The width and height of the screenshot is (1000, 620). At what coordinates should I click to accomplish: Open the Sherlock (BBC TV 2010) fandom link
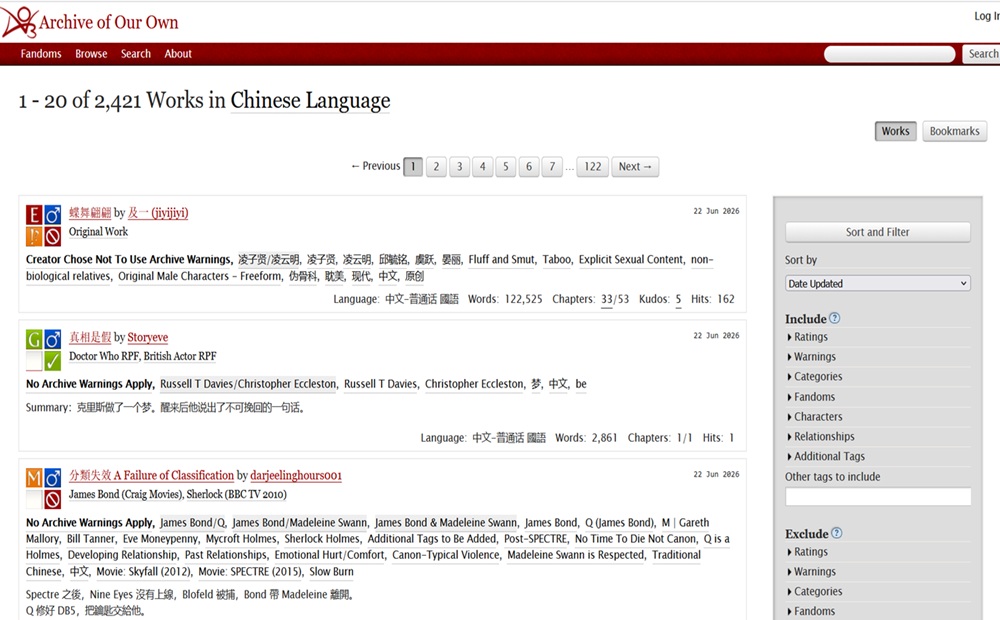(x=237, y=494)
